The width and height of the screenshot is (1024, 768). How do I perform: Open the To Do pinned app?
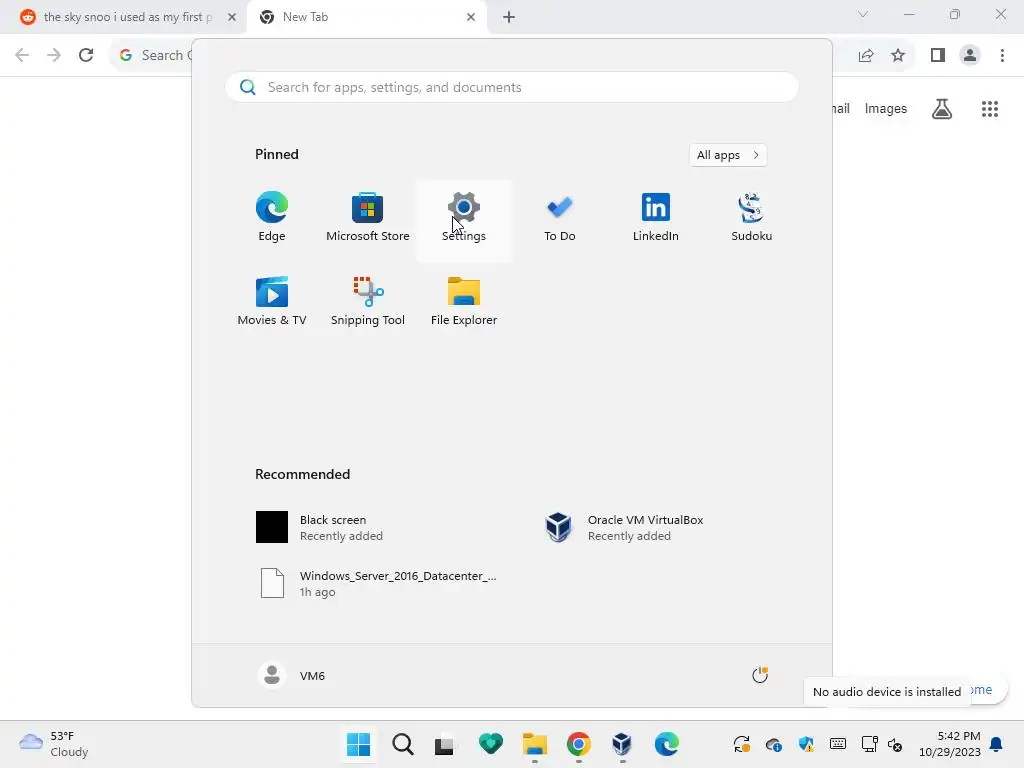click(560, 217)
